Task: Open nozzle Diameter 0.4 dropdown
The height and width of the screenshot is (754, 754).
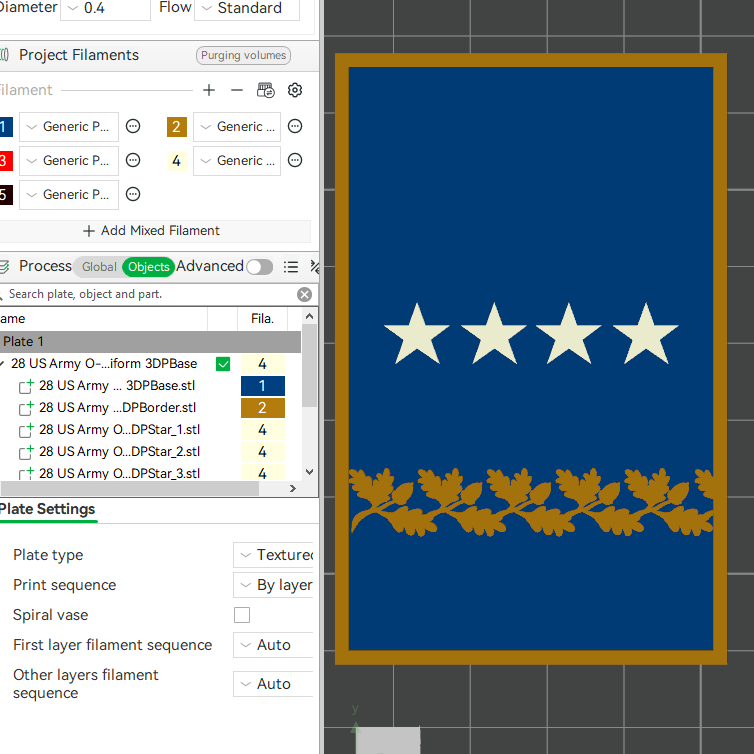Action: tap(105, 8)
